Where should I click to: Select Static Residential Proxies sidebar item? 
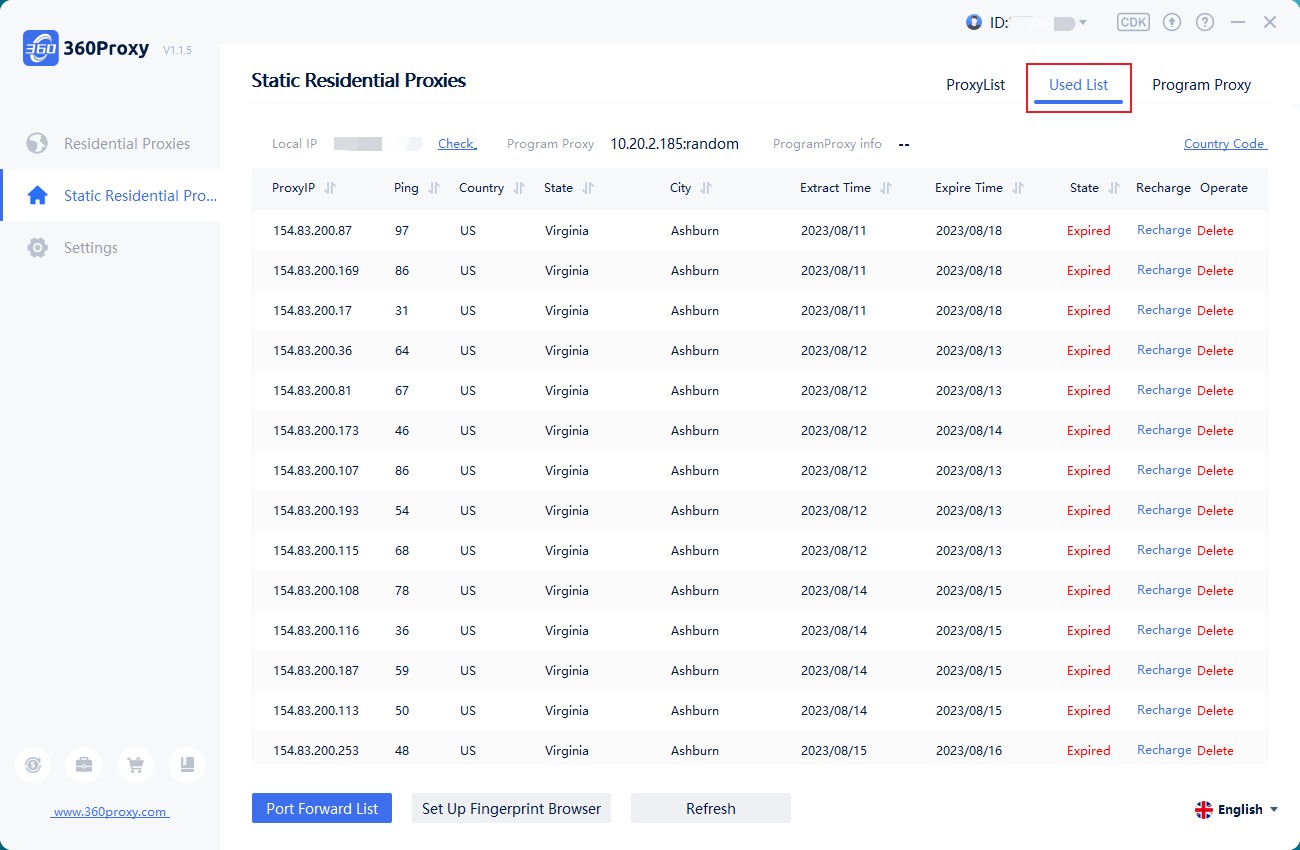click(110, 196)
